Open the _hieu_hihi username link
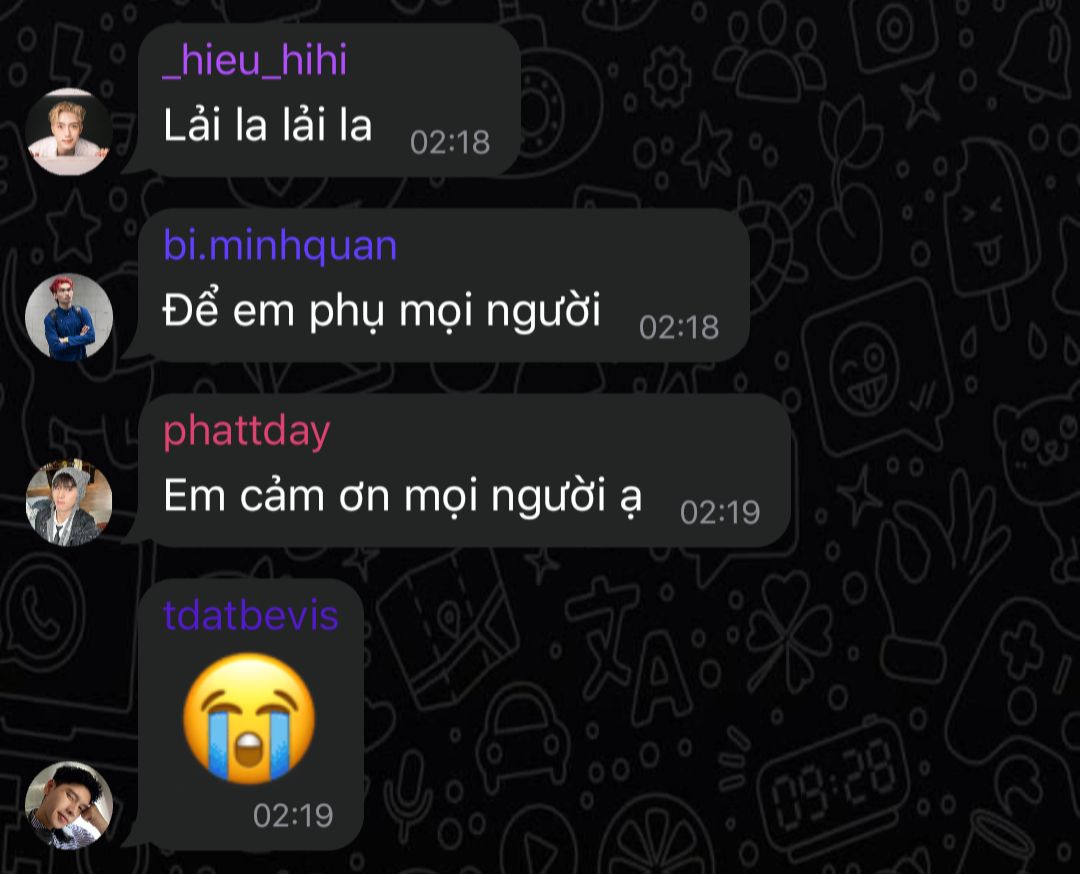Screen dimensions: 1080x874 click(255, 60)
